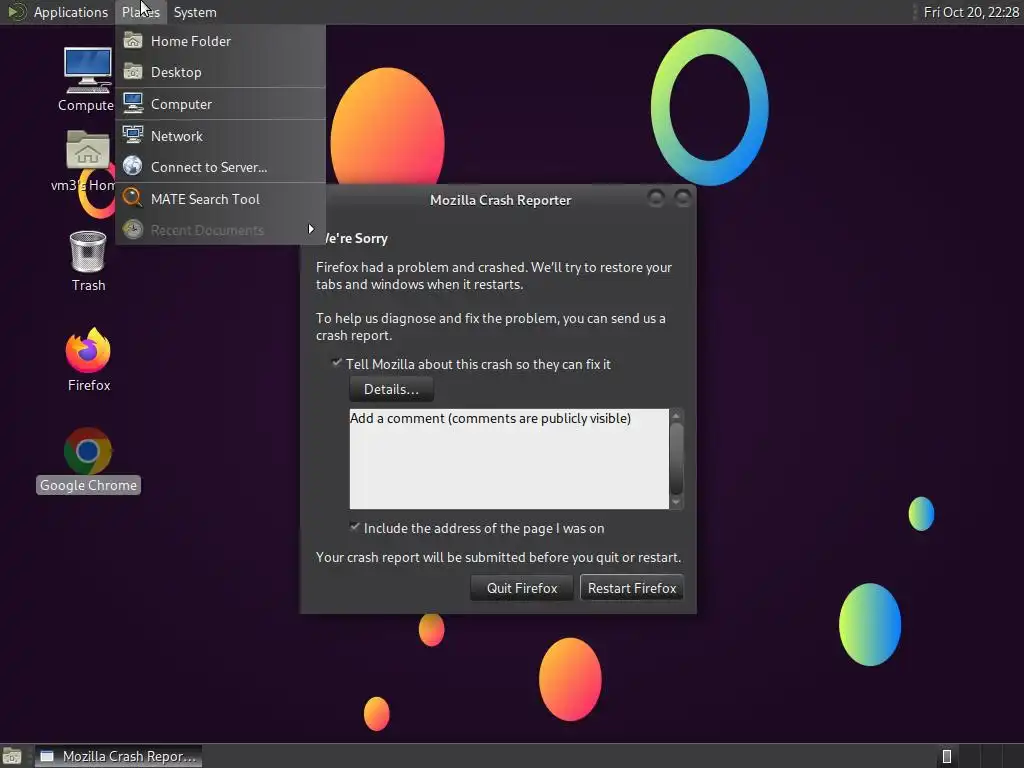Select Home Folder from Places menu
This screenshot has height=768, width=1024.
[221, 41]
